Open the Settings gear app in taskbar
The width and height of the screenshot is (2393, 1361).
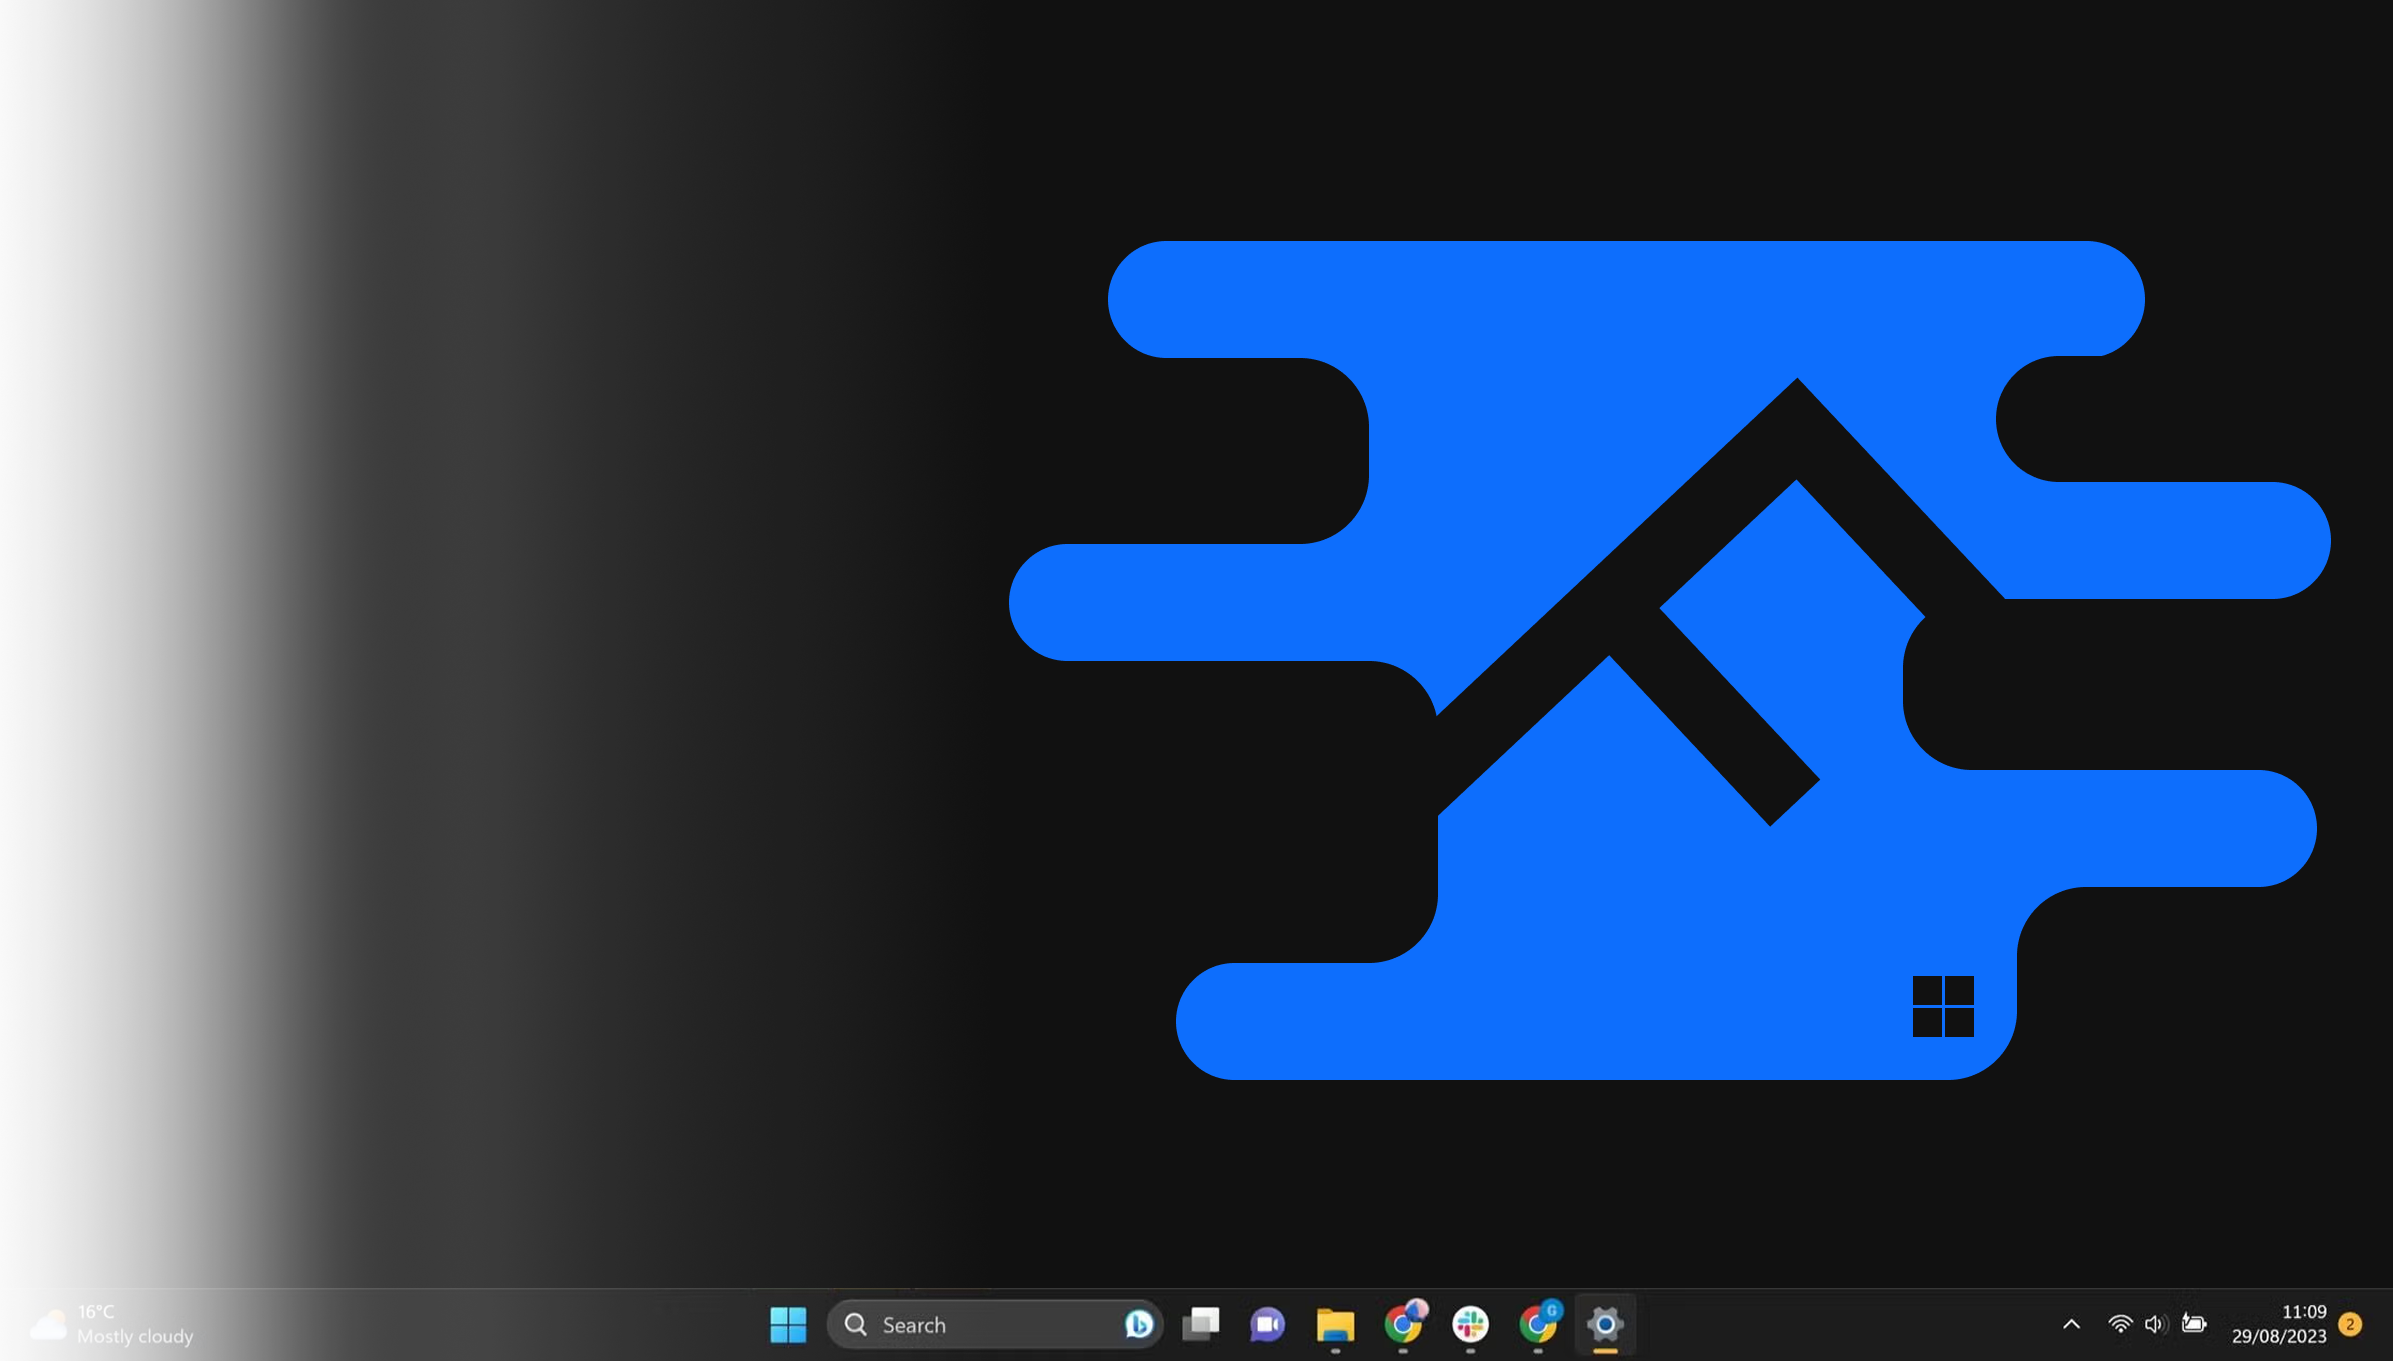[1605, 1324]
